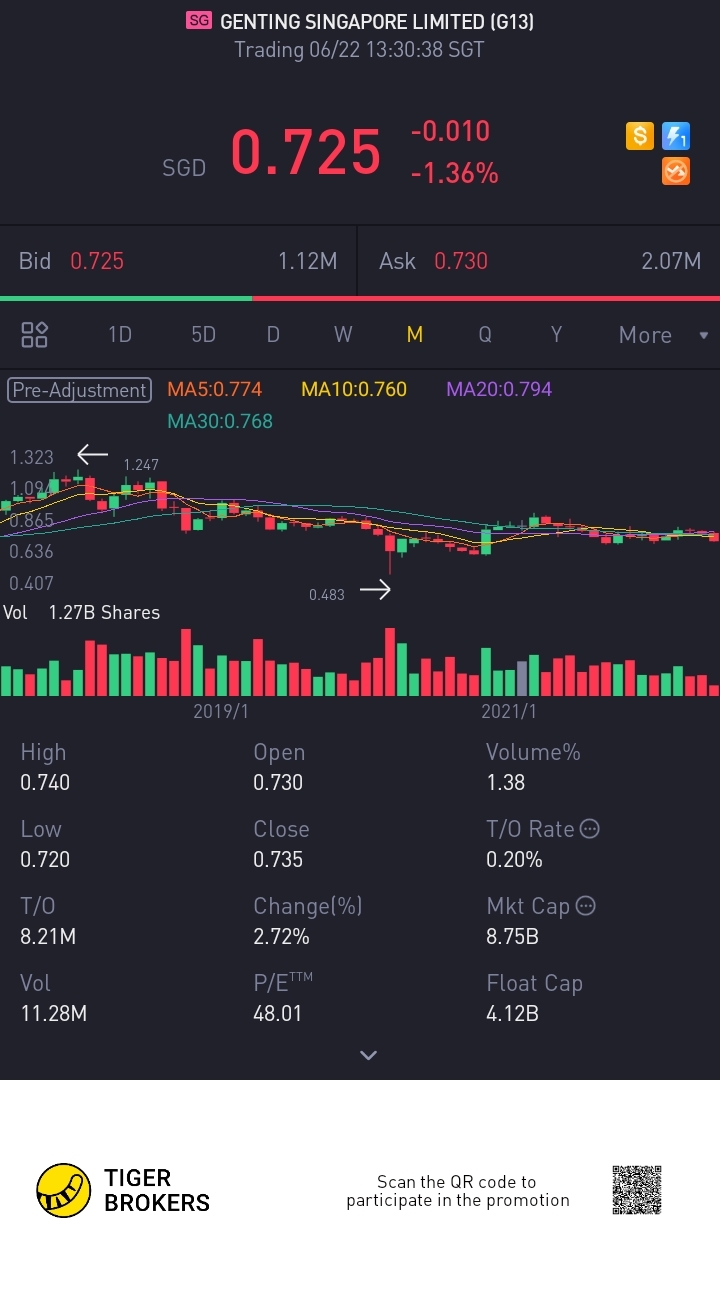Screen dimensions: 720x1301
Task: Tap the MA10:0.760 indicator label
Action: click(354, 389)
